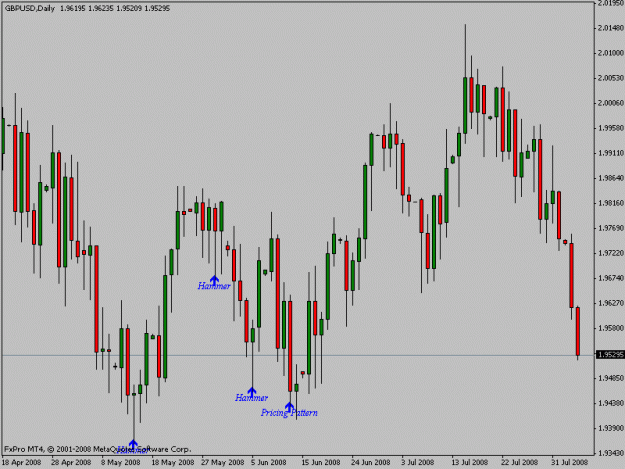Select the blue arrow above the 5 Jun Hammer label

pyautogui.click(x=252, y=392)
